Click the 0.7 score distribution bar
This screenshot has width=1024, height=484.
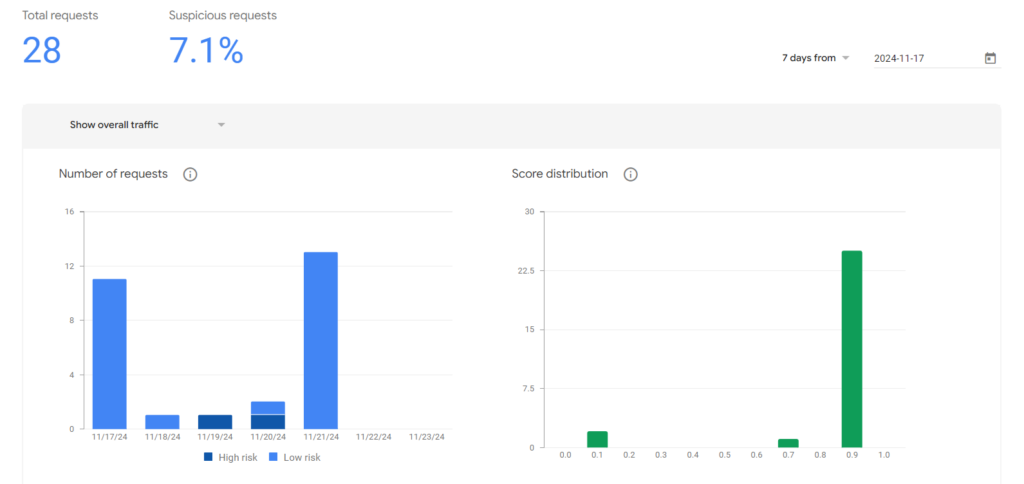click(788, 444)
